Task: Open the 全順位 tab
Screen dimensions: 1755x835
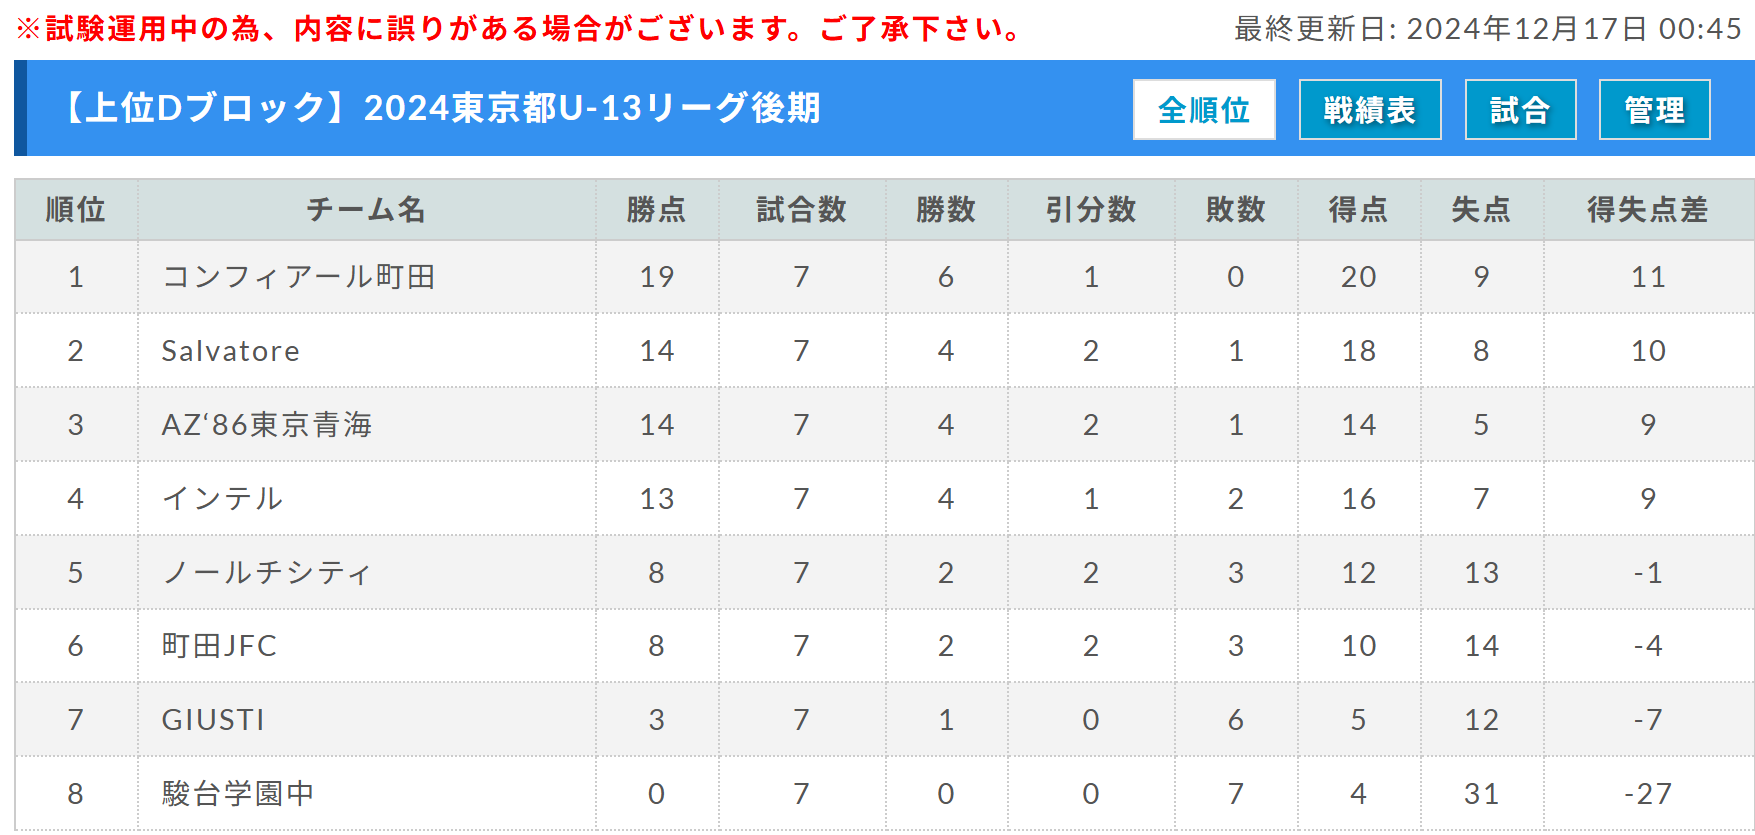Action: pos(1204,109)
